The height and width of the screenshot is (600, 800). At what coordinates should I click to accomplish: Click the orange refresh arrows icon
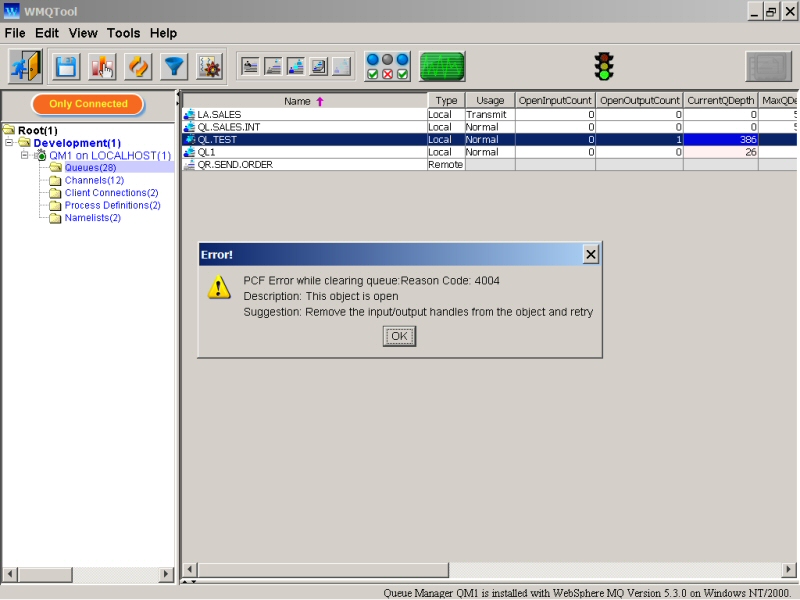[x=138, y=66]
